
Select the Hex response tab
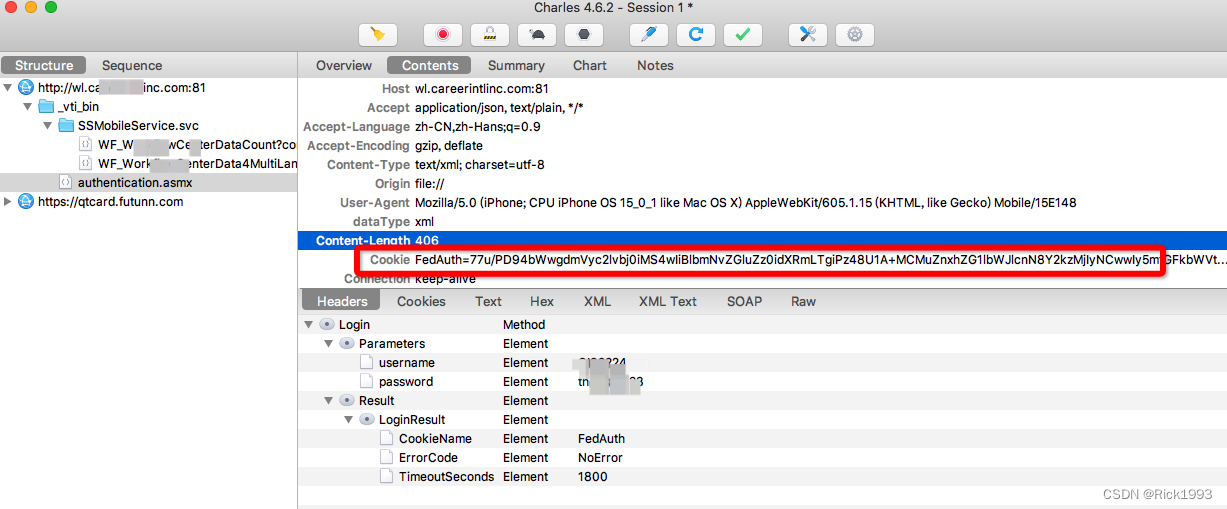(542, 301)
